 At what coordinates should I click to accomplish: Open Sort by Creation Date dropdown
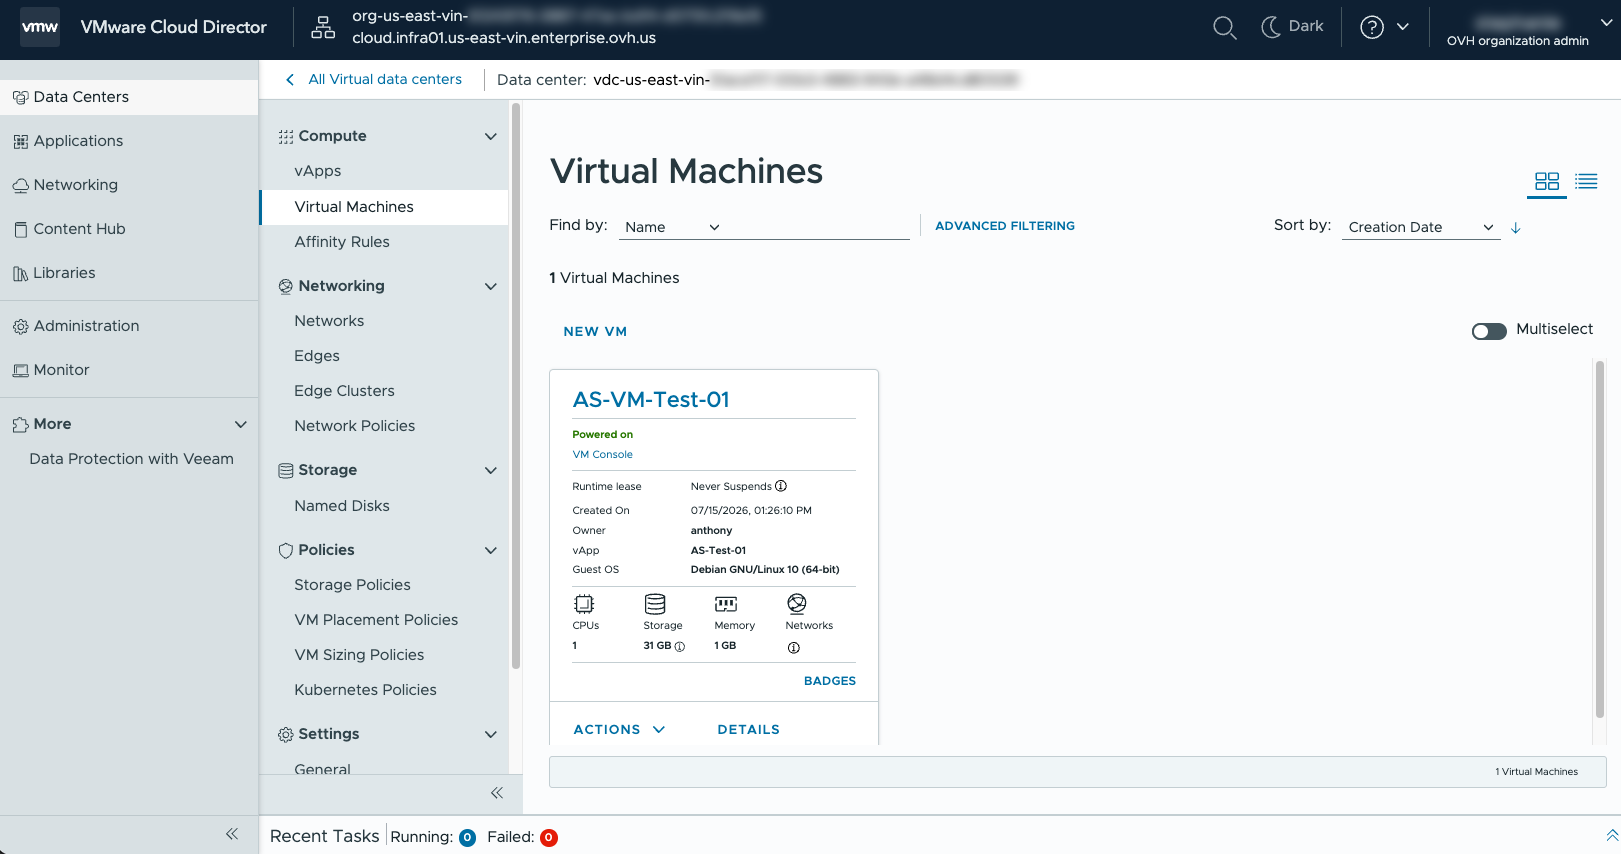point(1420,227)
